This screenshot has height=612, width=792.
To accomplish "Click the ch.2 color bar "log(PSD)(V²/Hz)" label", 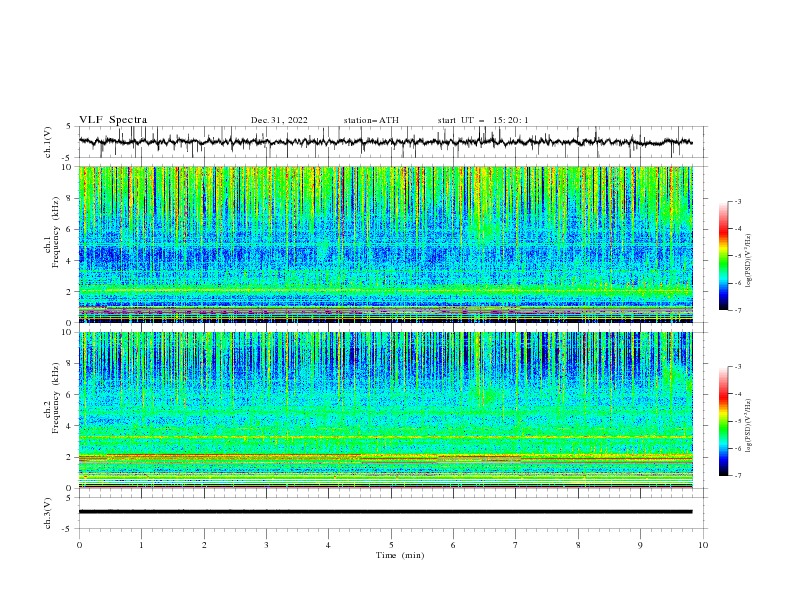I will tap(749, 426).
